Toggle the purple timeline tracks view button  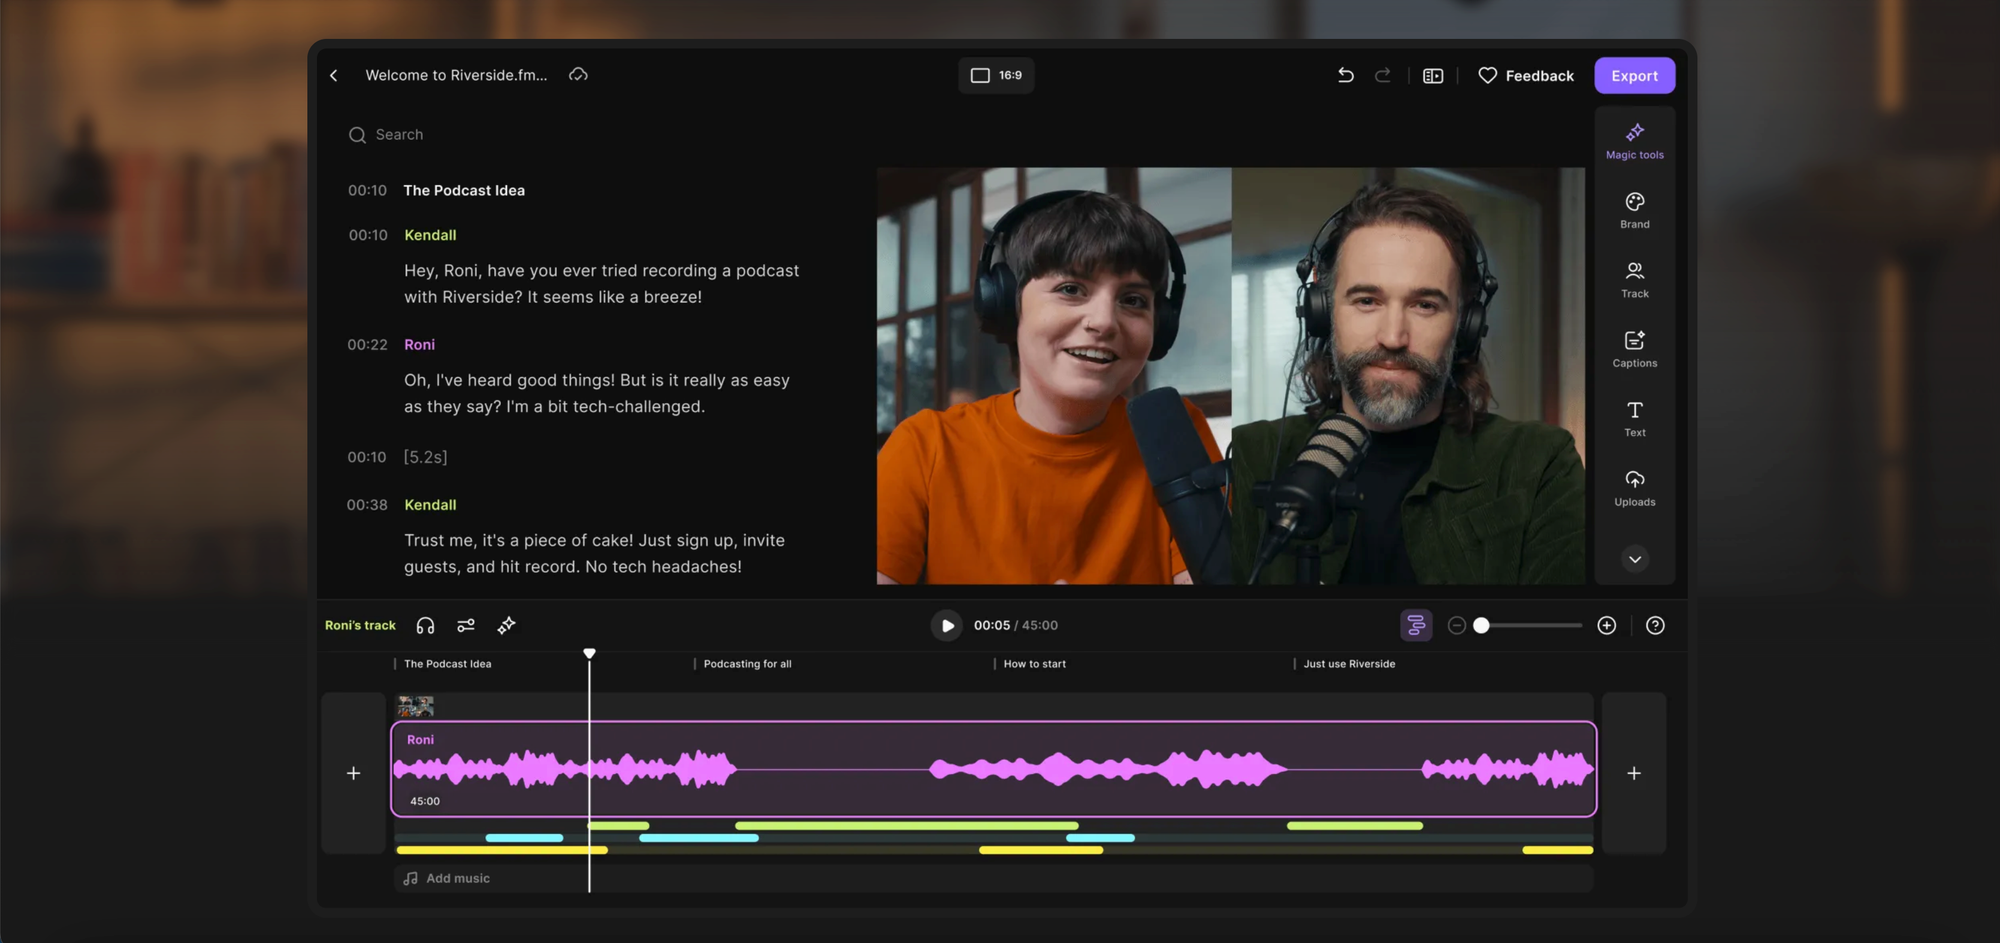pyautogui.click(x=1416, y=626)
